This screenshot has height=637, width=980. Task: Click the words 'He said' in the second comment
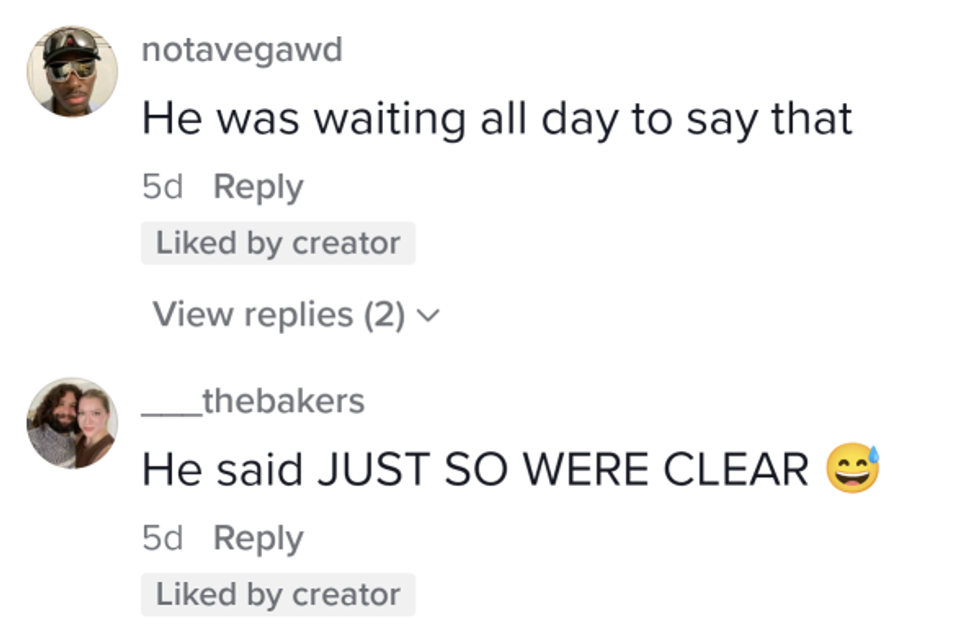[223, 470]
